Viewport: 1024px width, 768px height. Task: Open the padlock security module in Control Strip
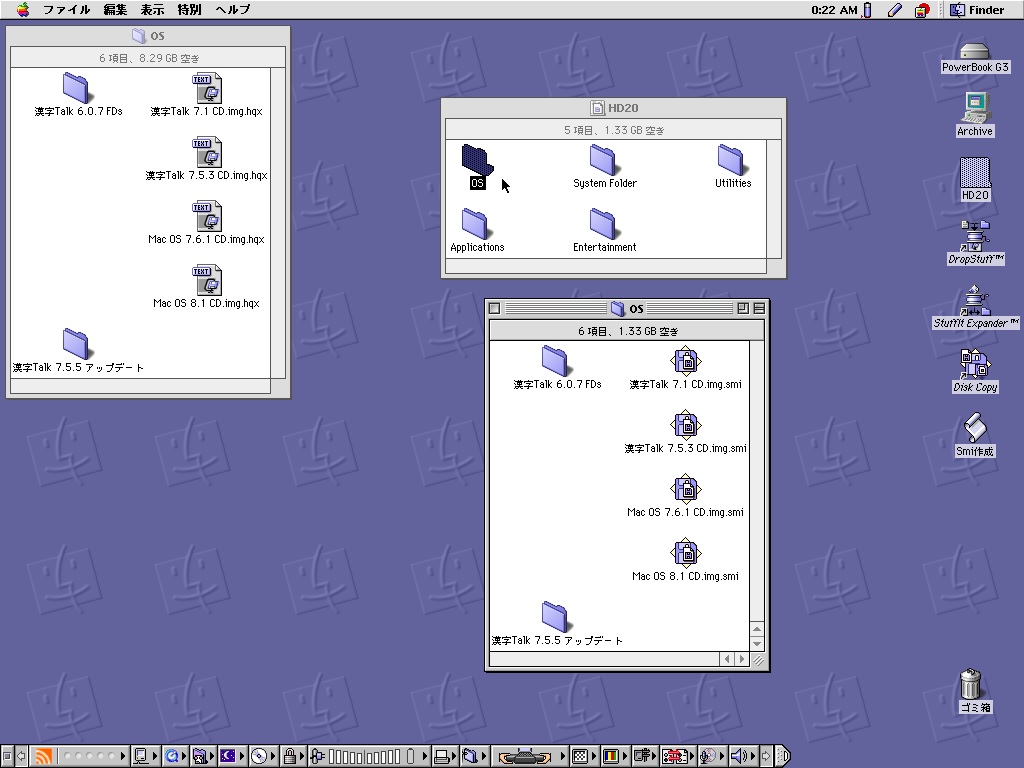(x=293, y=756)
